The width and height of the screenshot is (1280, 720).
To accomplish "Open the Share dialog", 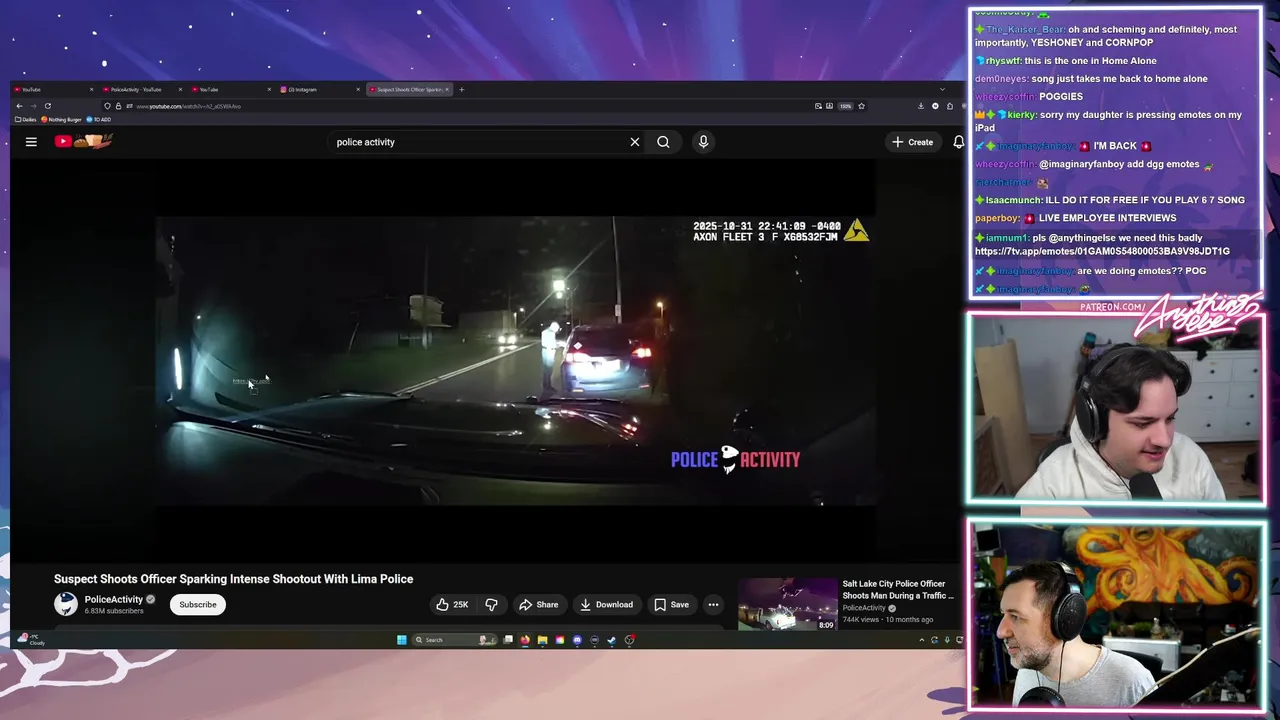I will [x=538, y=604].
